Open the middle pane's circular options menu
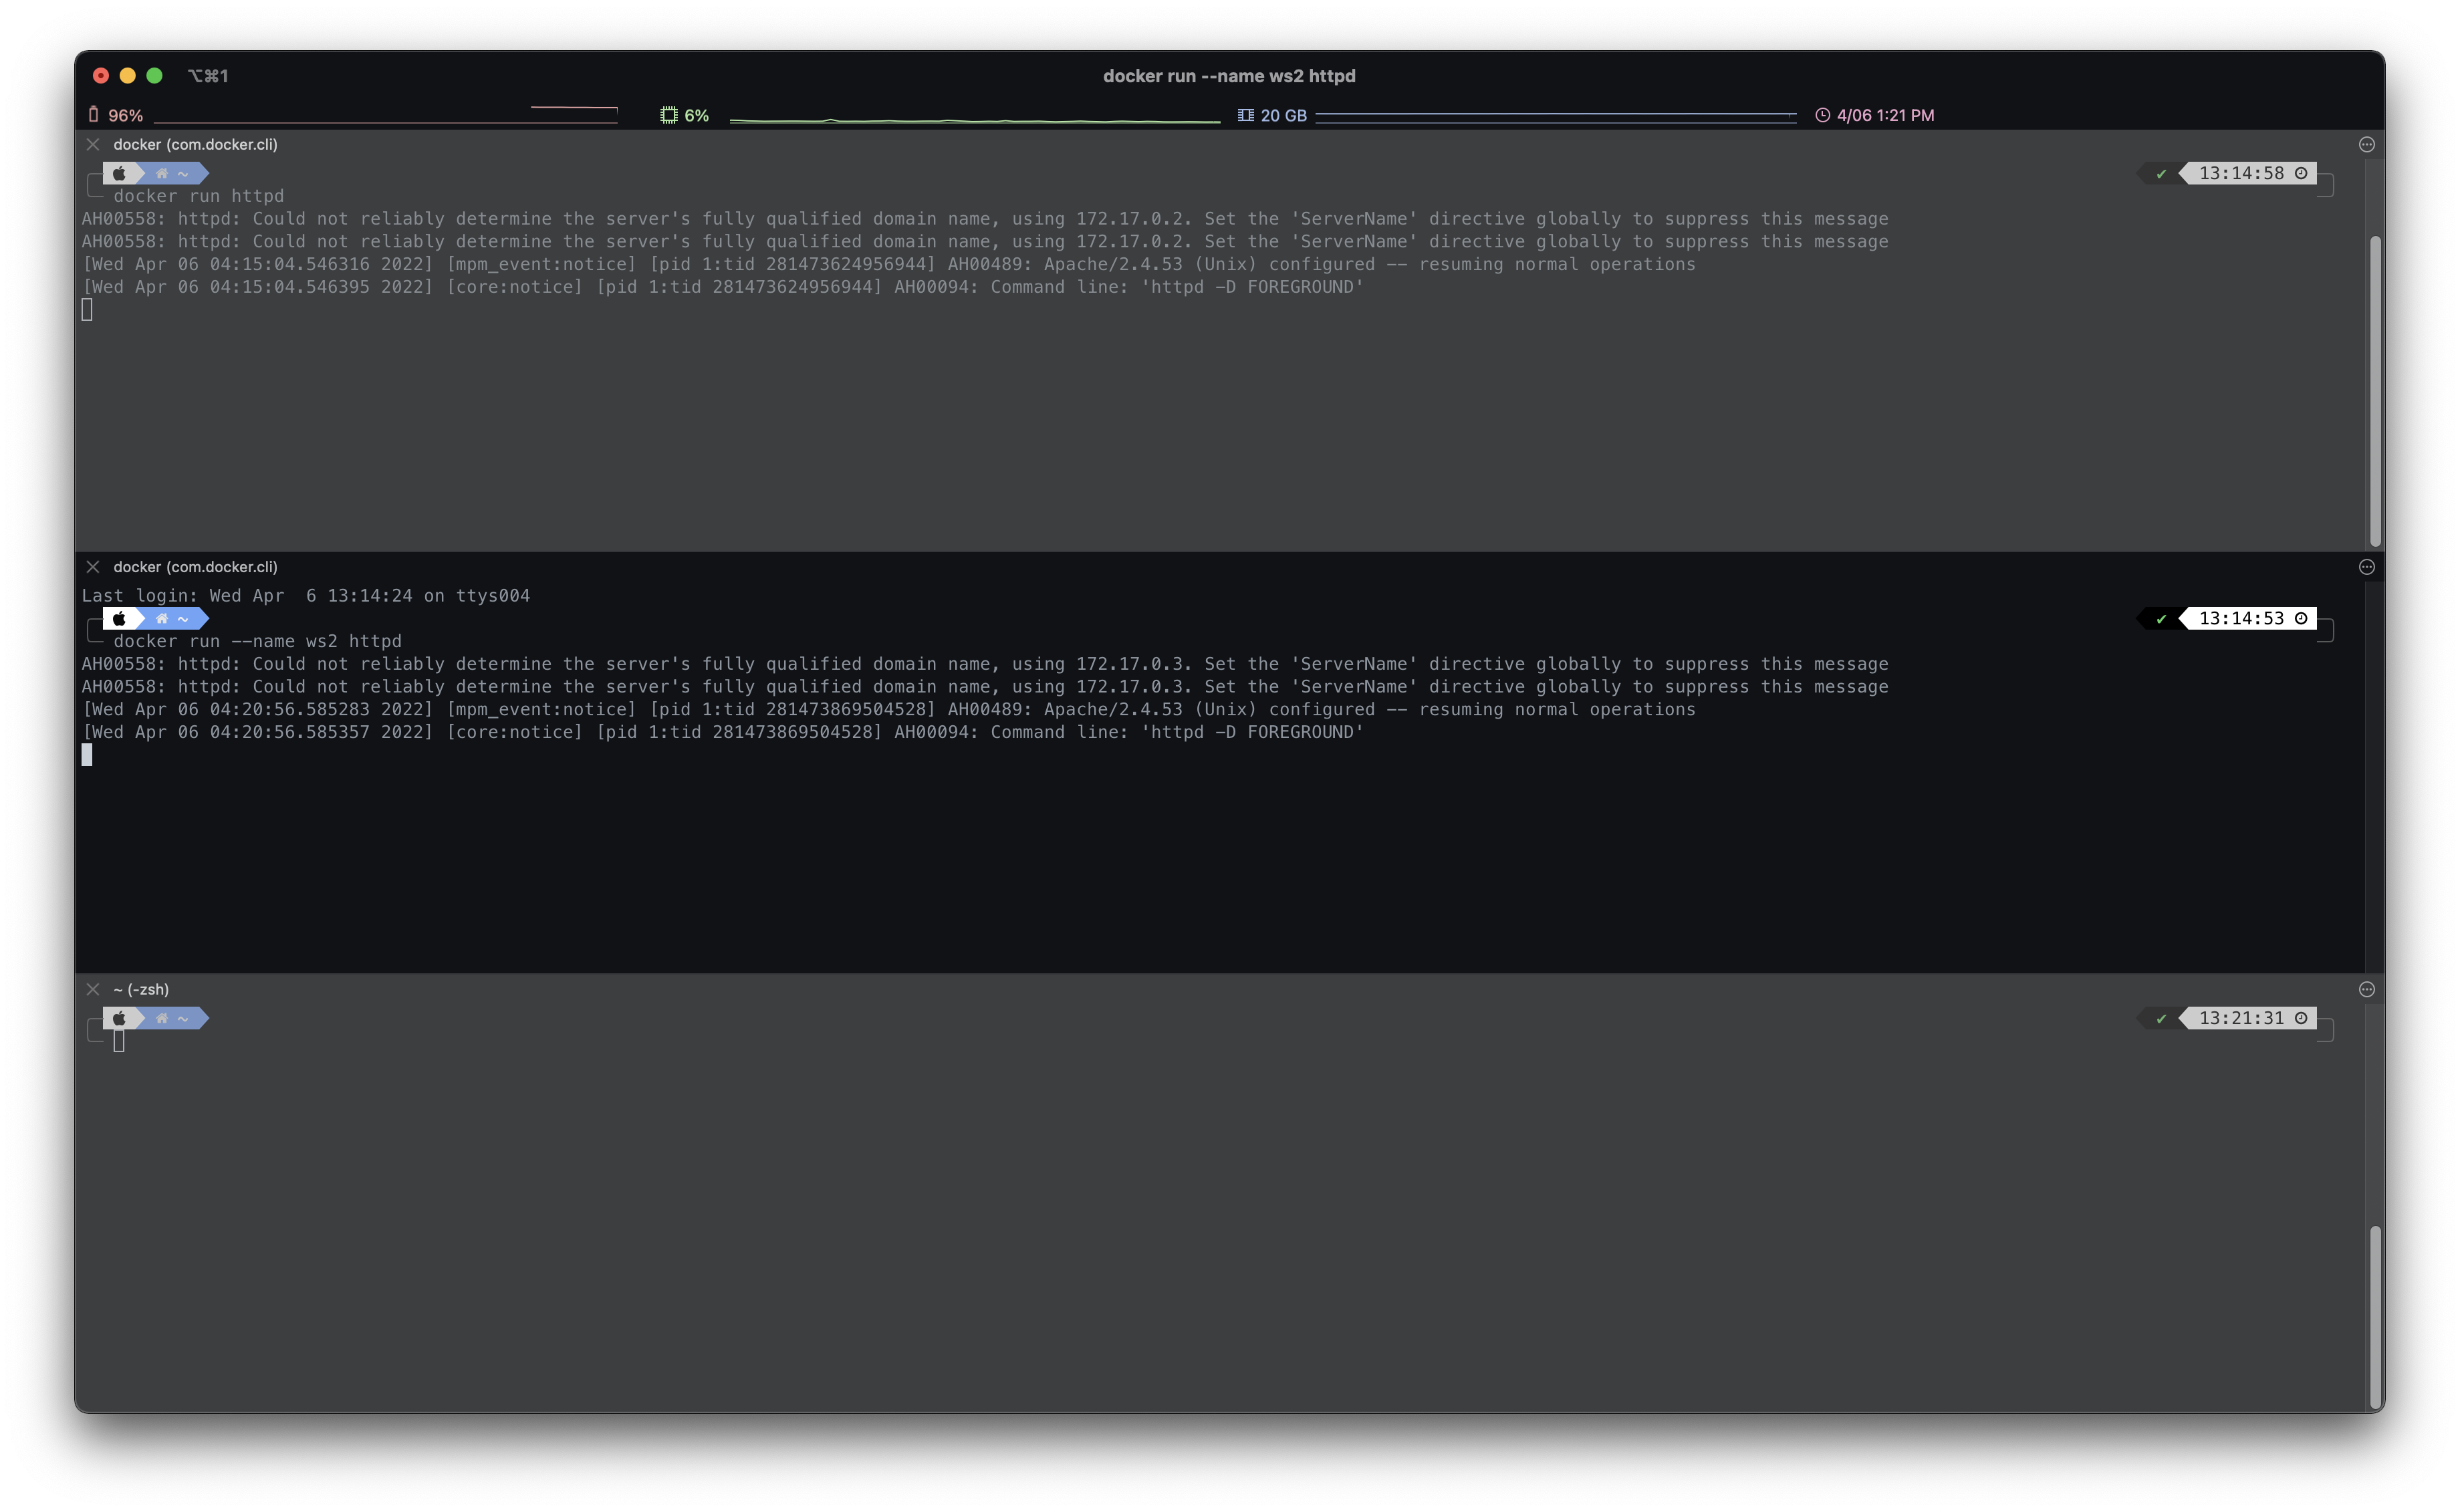Viewport: 2460px width, 1512px height. click(x=2366, y=567)
